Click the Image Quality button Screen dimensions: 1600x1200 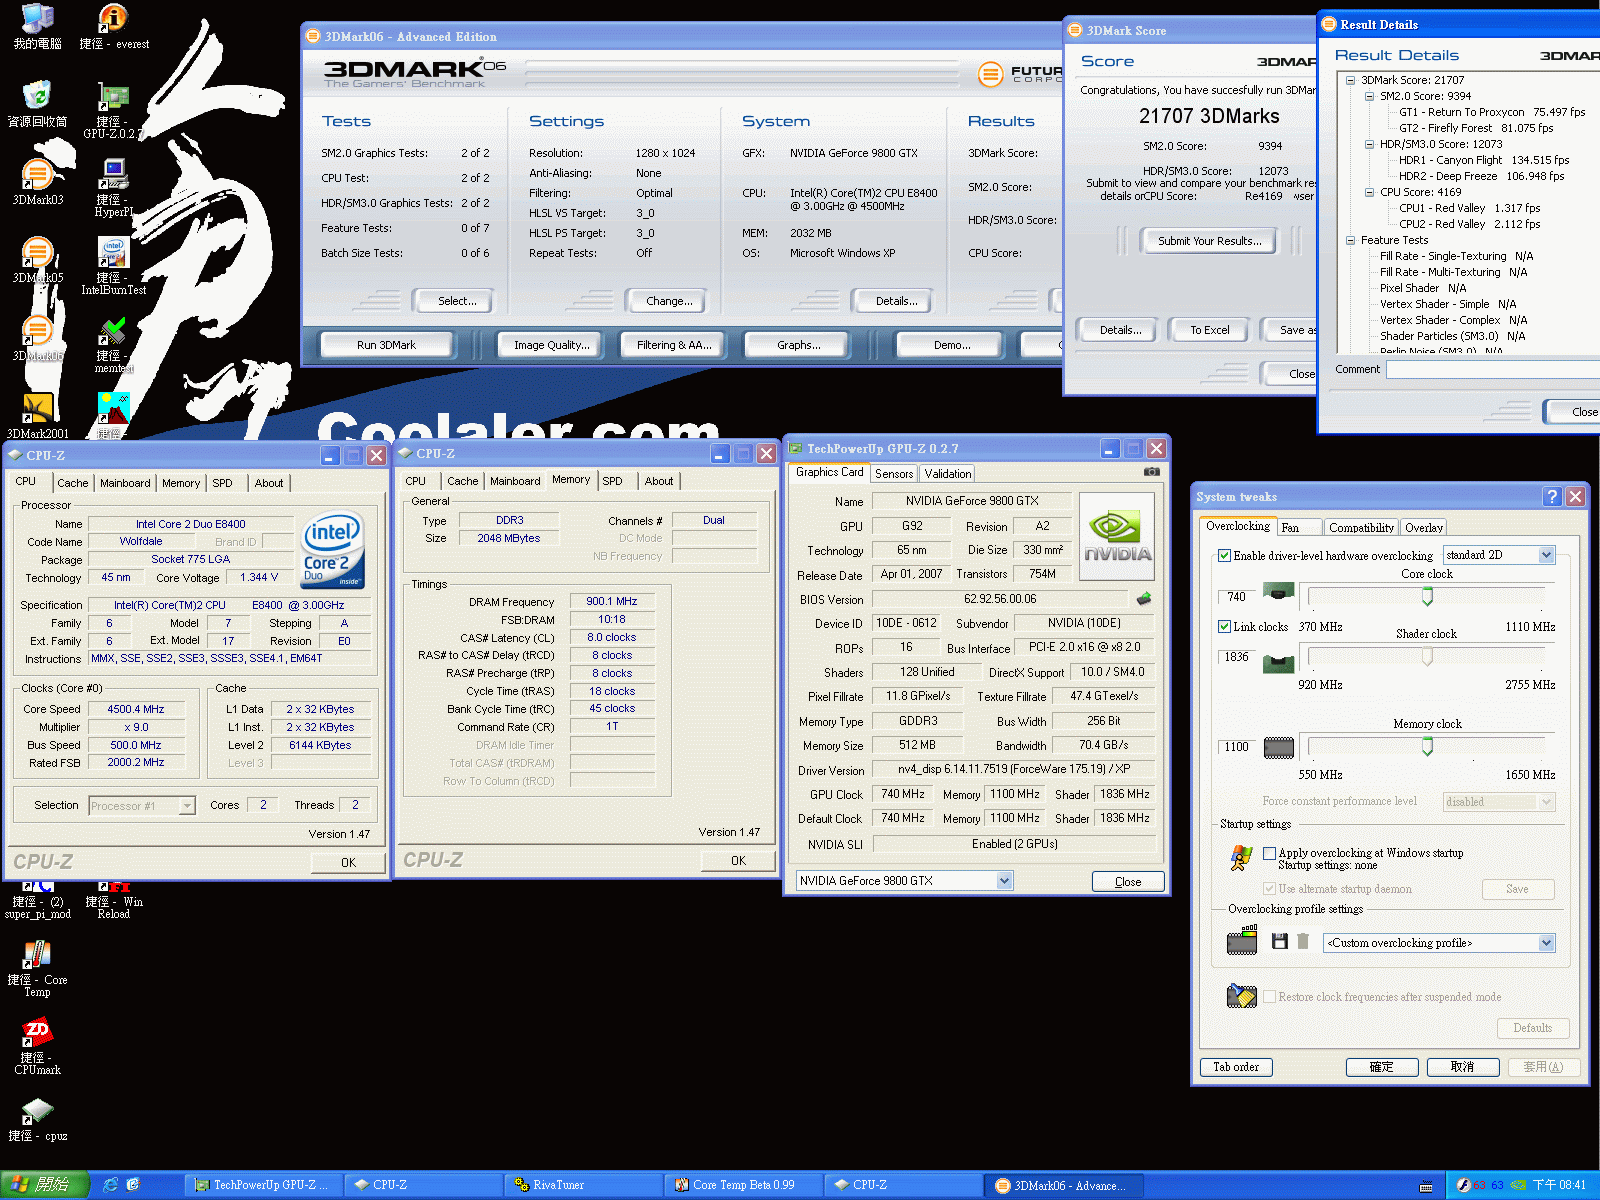[551, 345]
